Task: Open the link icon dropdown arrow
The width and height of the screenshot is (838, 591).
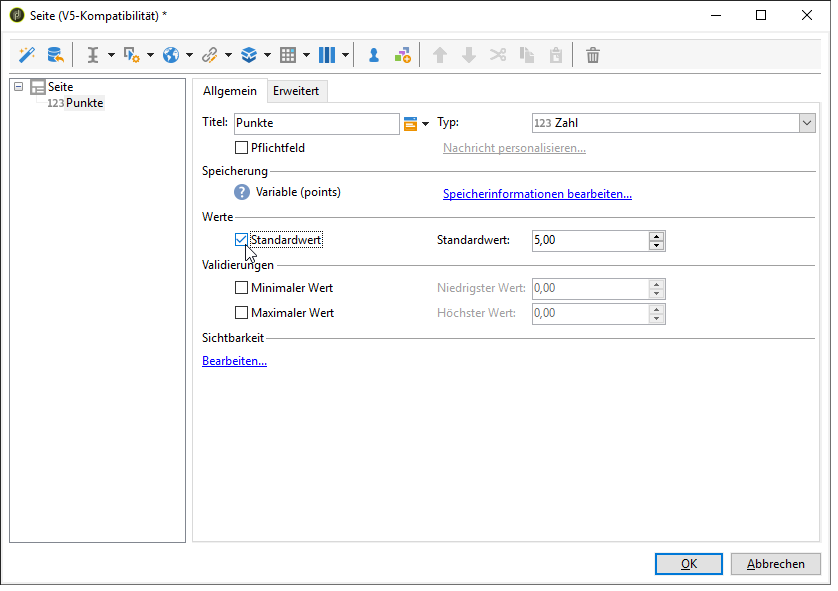Action: pyautogui.click(x=228, y=55)
